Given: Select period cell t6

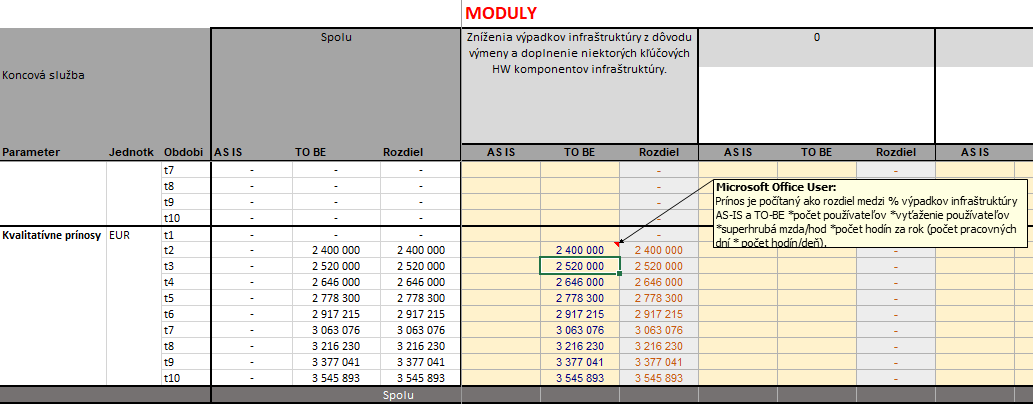Looking at the screenshot, I should tap(186, 314).
